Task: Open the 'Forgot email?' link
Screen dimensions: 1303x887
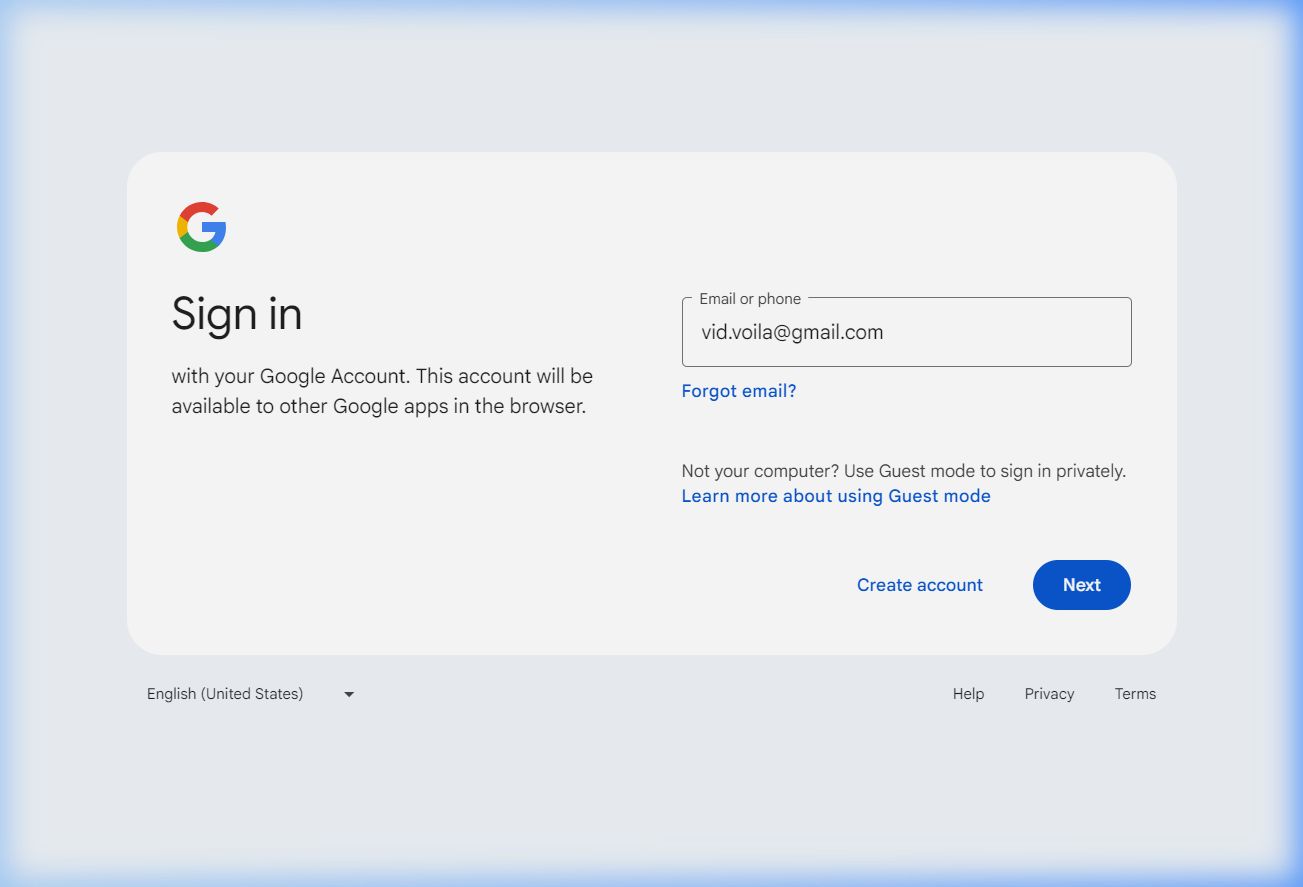Action: point(739,391)
